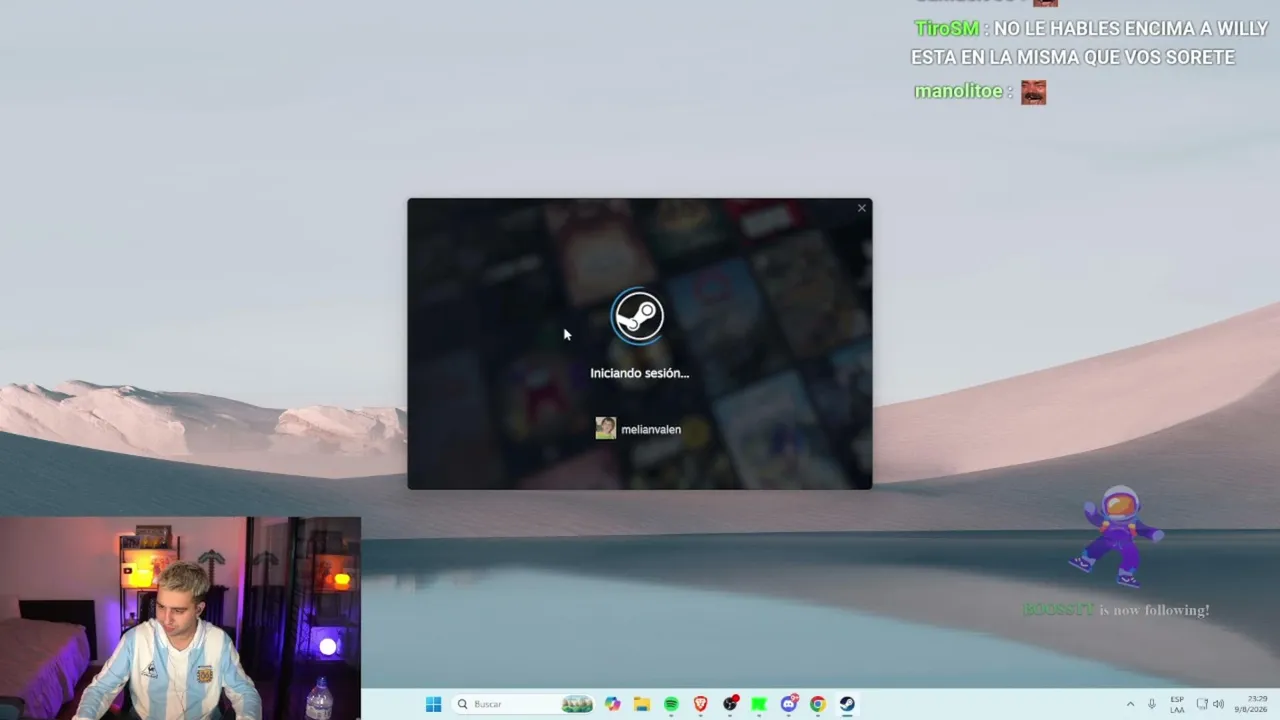Image resolution: width=1280 pixels, height=720 pixels.
Task: Open OBS Studio from the taskbar
Action: tap(730, 704)
